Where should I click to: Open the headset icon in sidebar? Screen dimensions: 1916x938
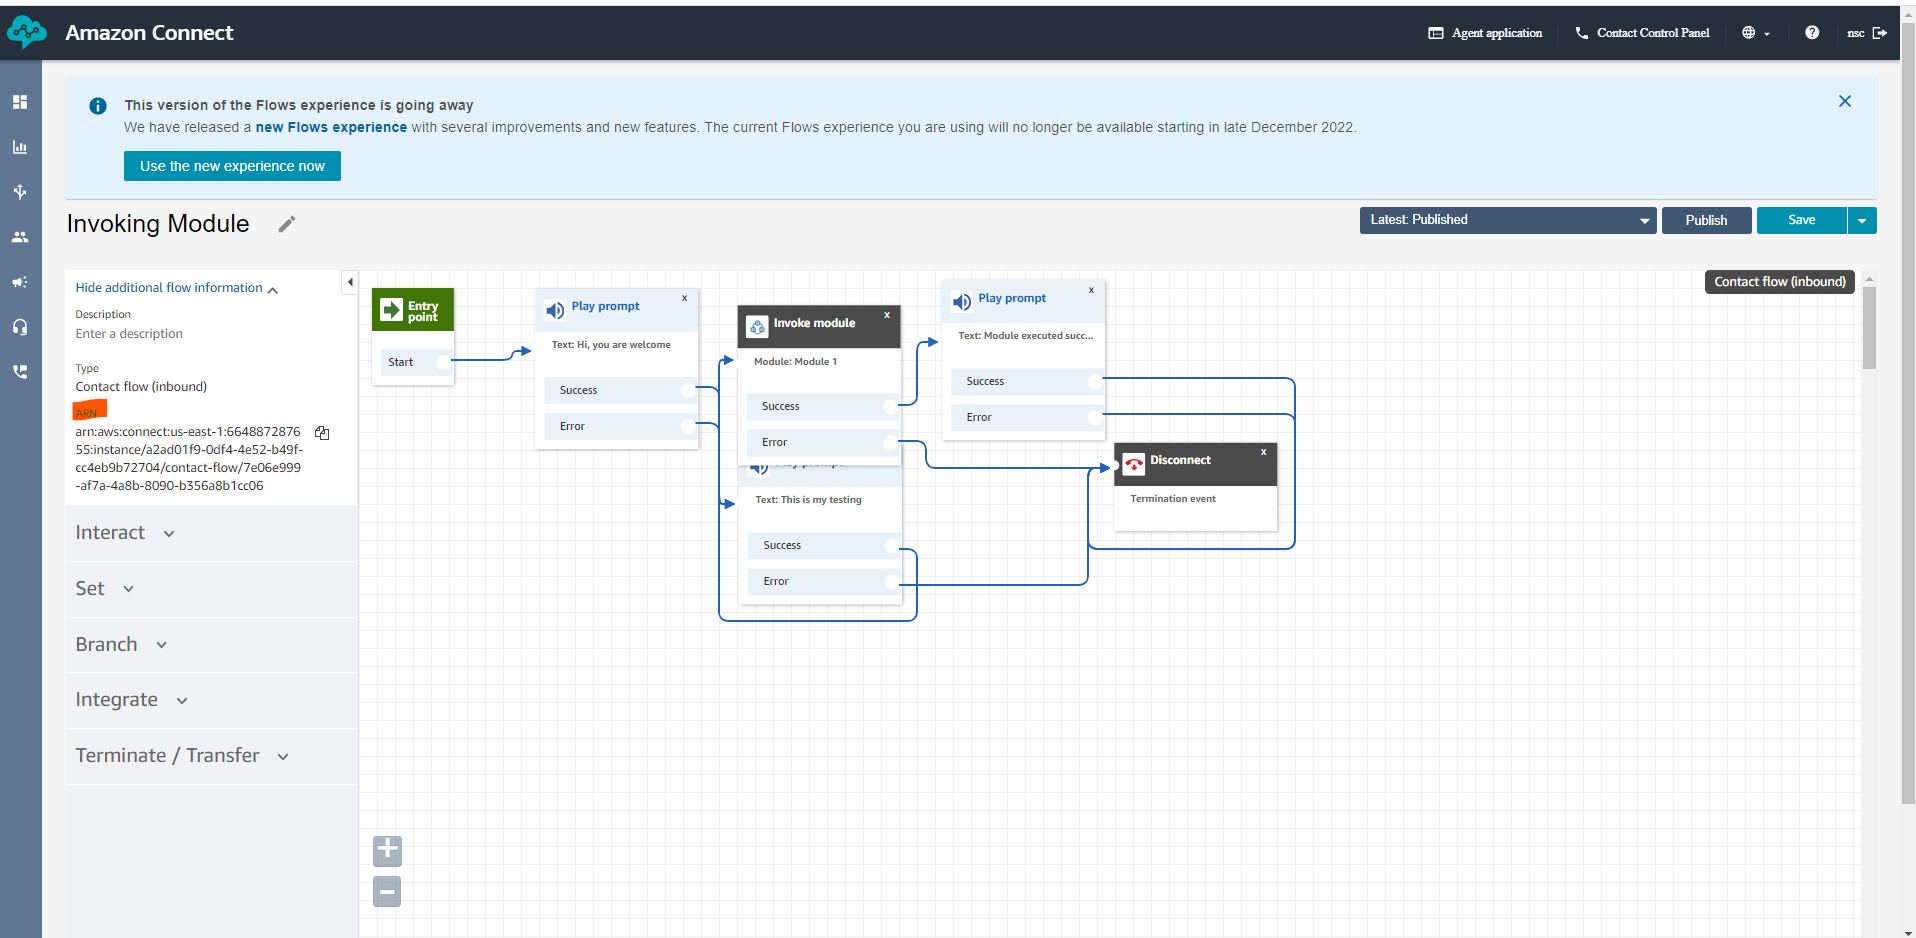tap(20, 327)
